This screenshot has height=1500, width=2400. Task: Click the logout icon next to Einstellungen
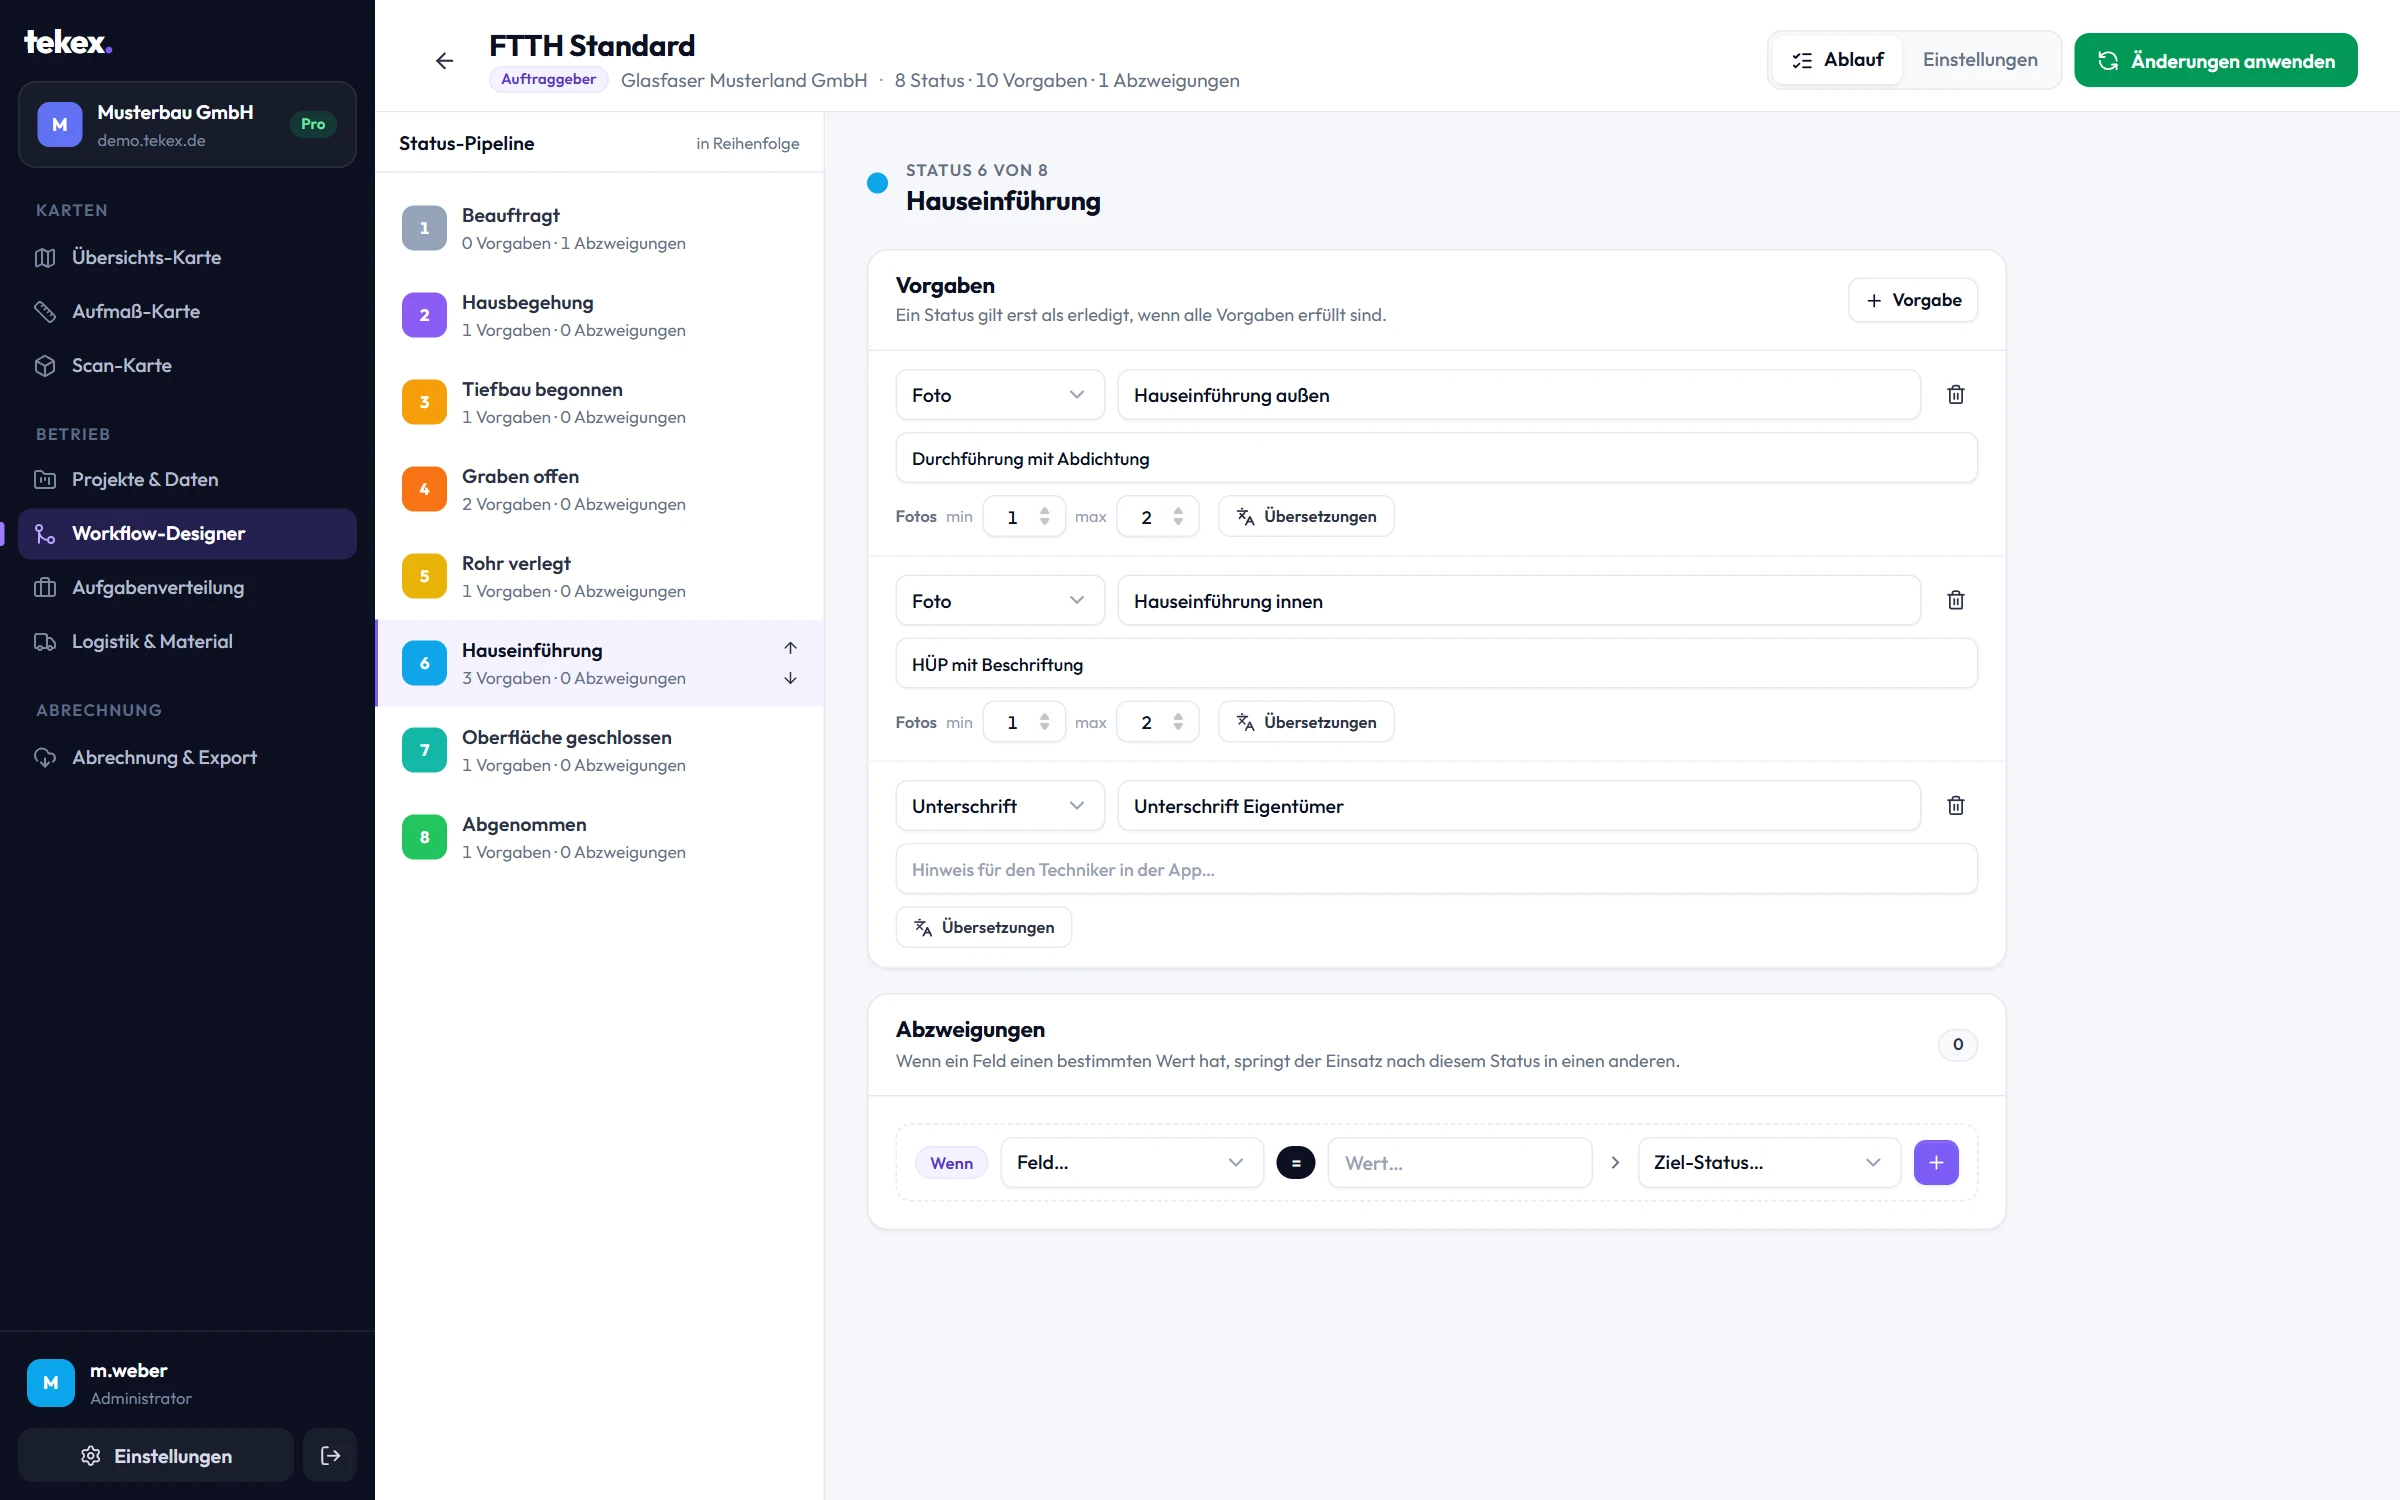tap(330, 1455)
